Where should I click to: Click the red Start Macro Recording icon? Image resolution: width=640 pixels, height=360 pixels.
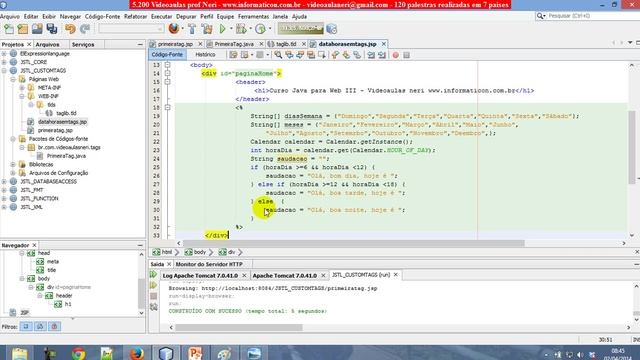tap(396, 55)
